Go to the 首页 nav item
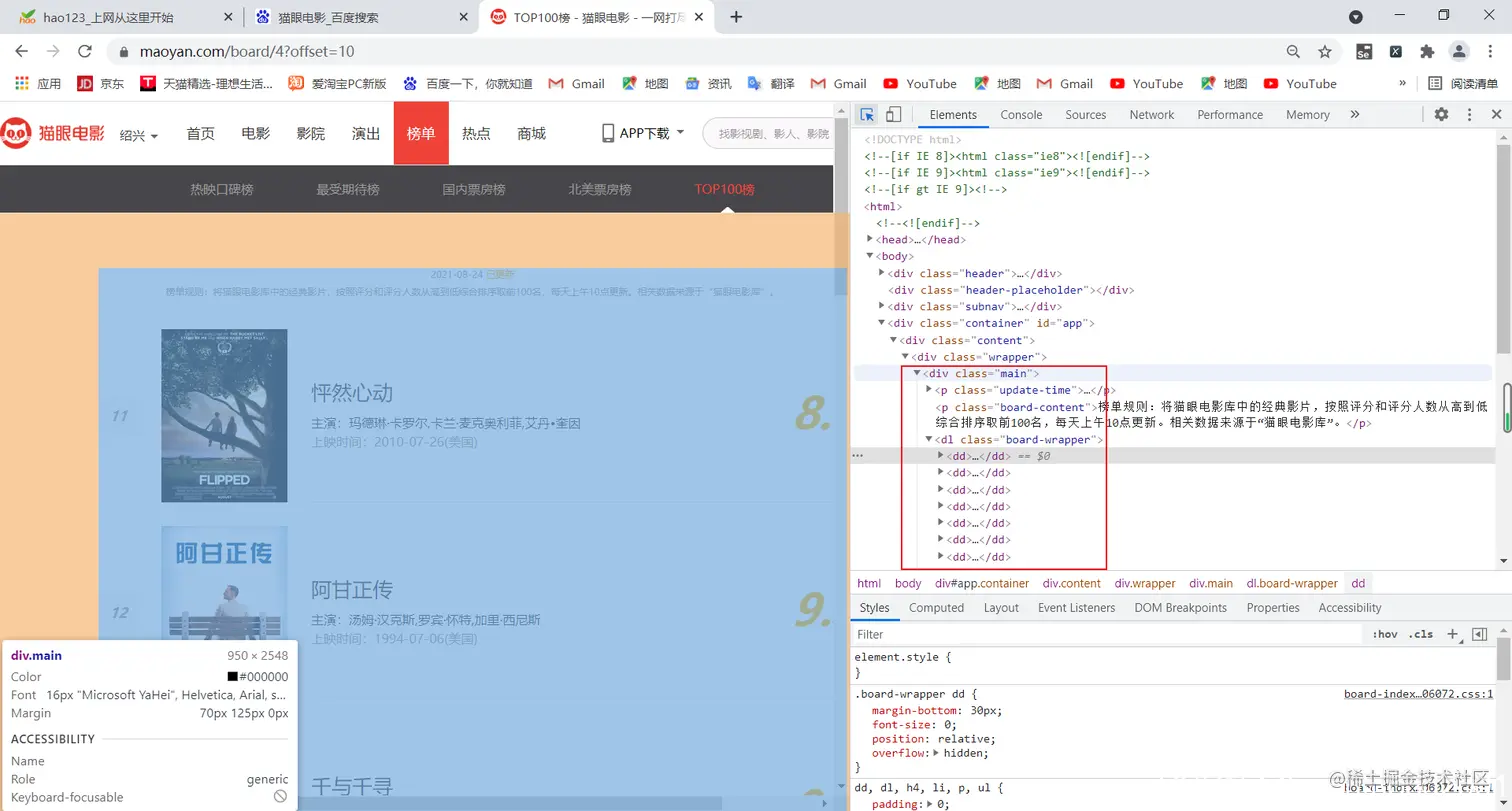The width and height of the screenshot is (1512, 811). tap(200, 133)
